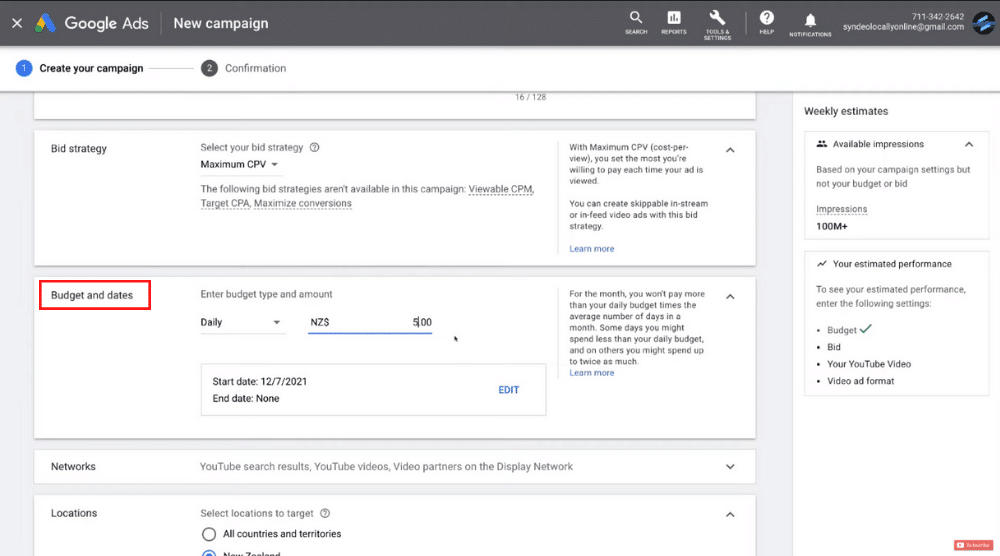
Task: Click the Budget item with green check
Action: click(848, 330)
